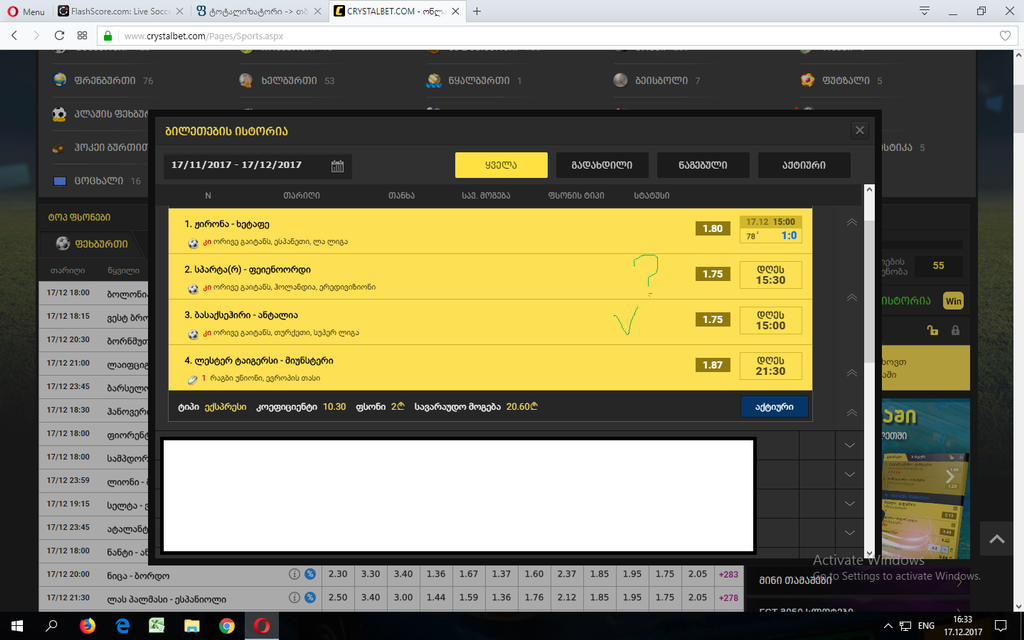Viewport: 1024px width, 640px height.
Task: Open the ფრენბურთი sports category
Action: 103,80
